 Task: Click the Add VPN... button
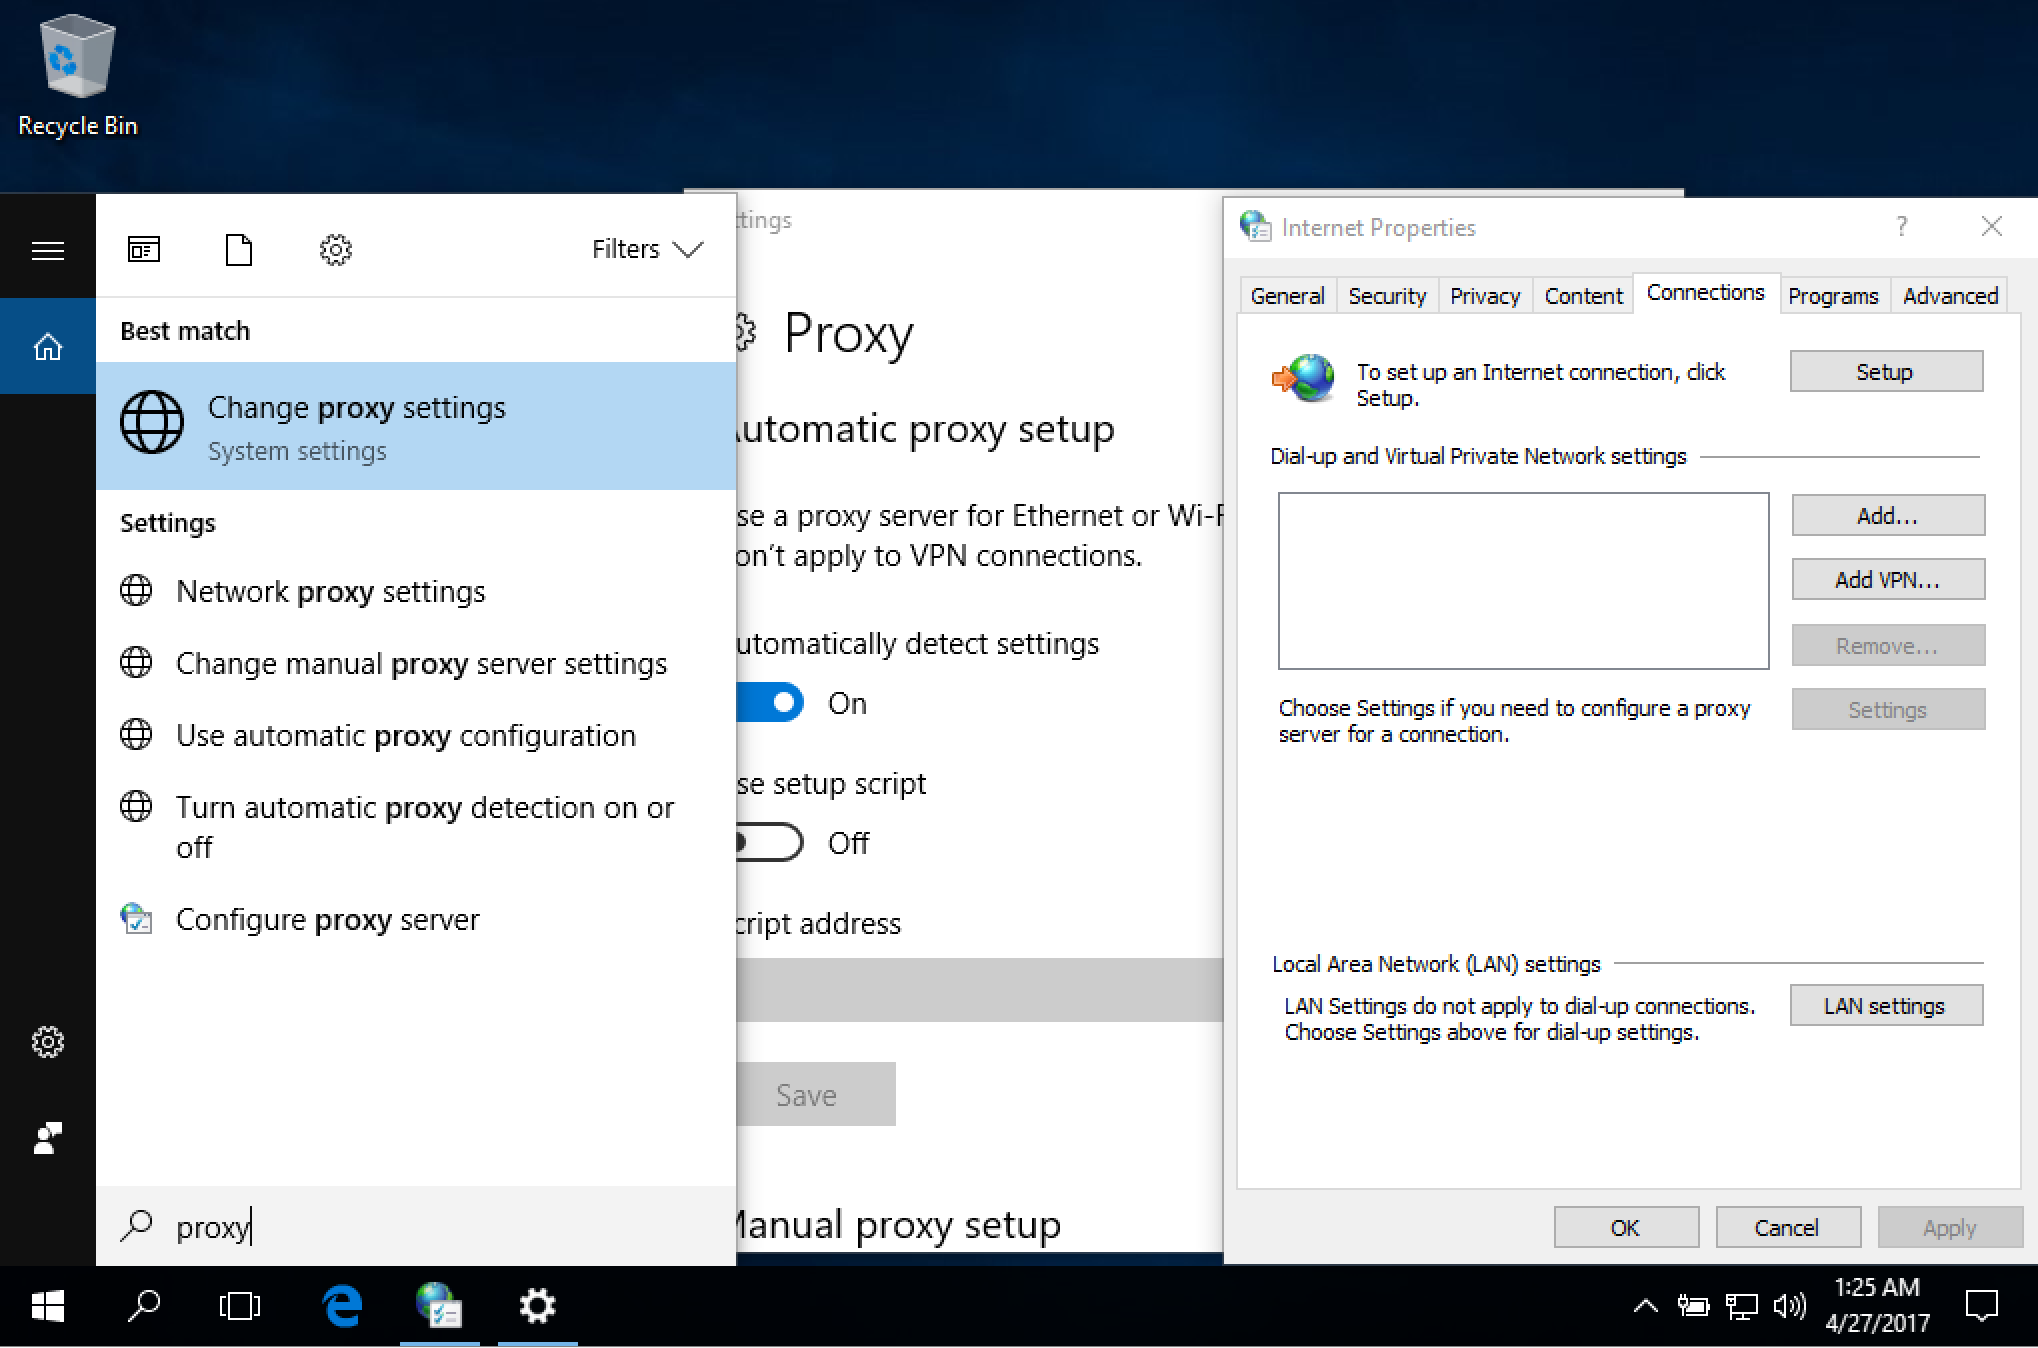[x=1887, y=580]
